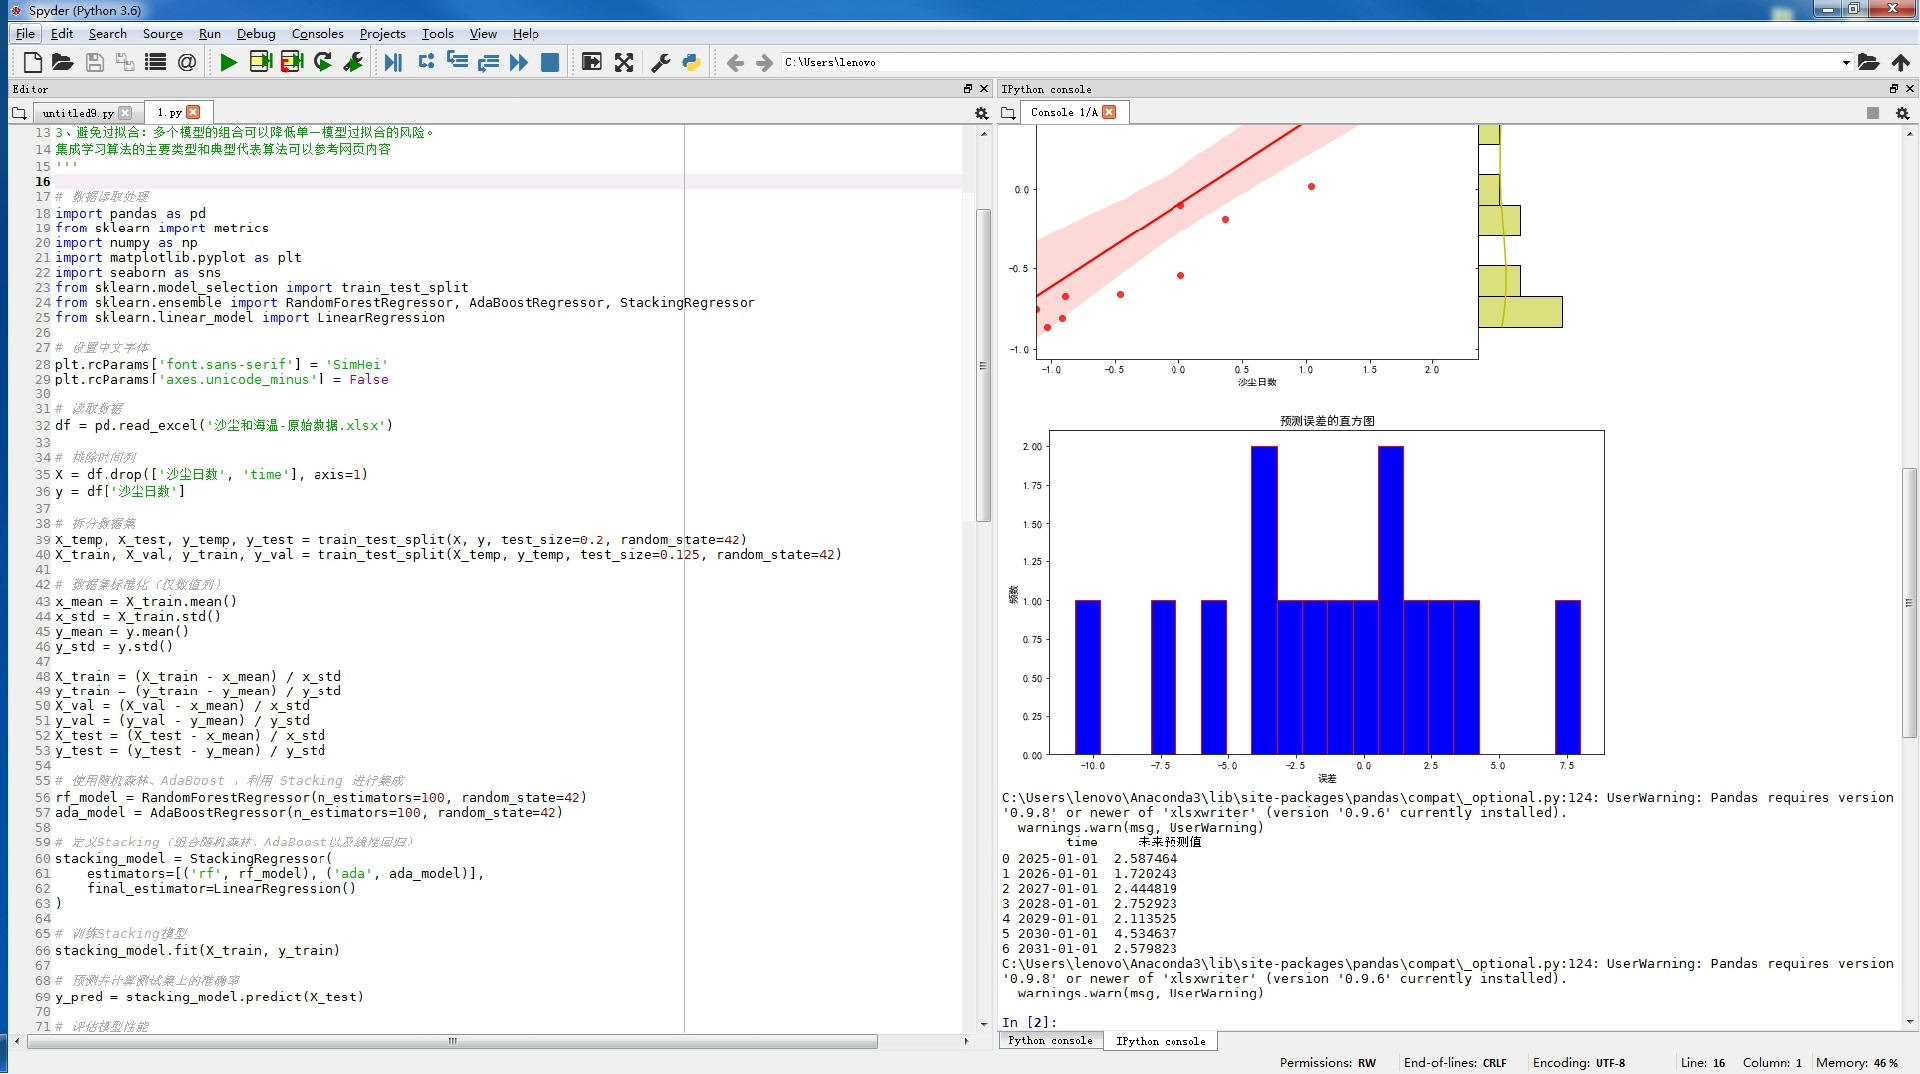Expand working directory path dropdown

[1846, 62]
